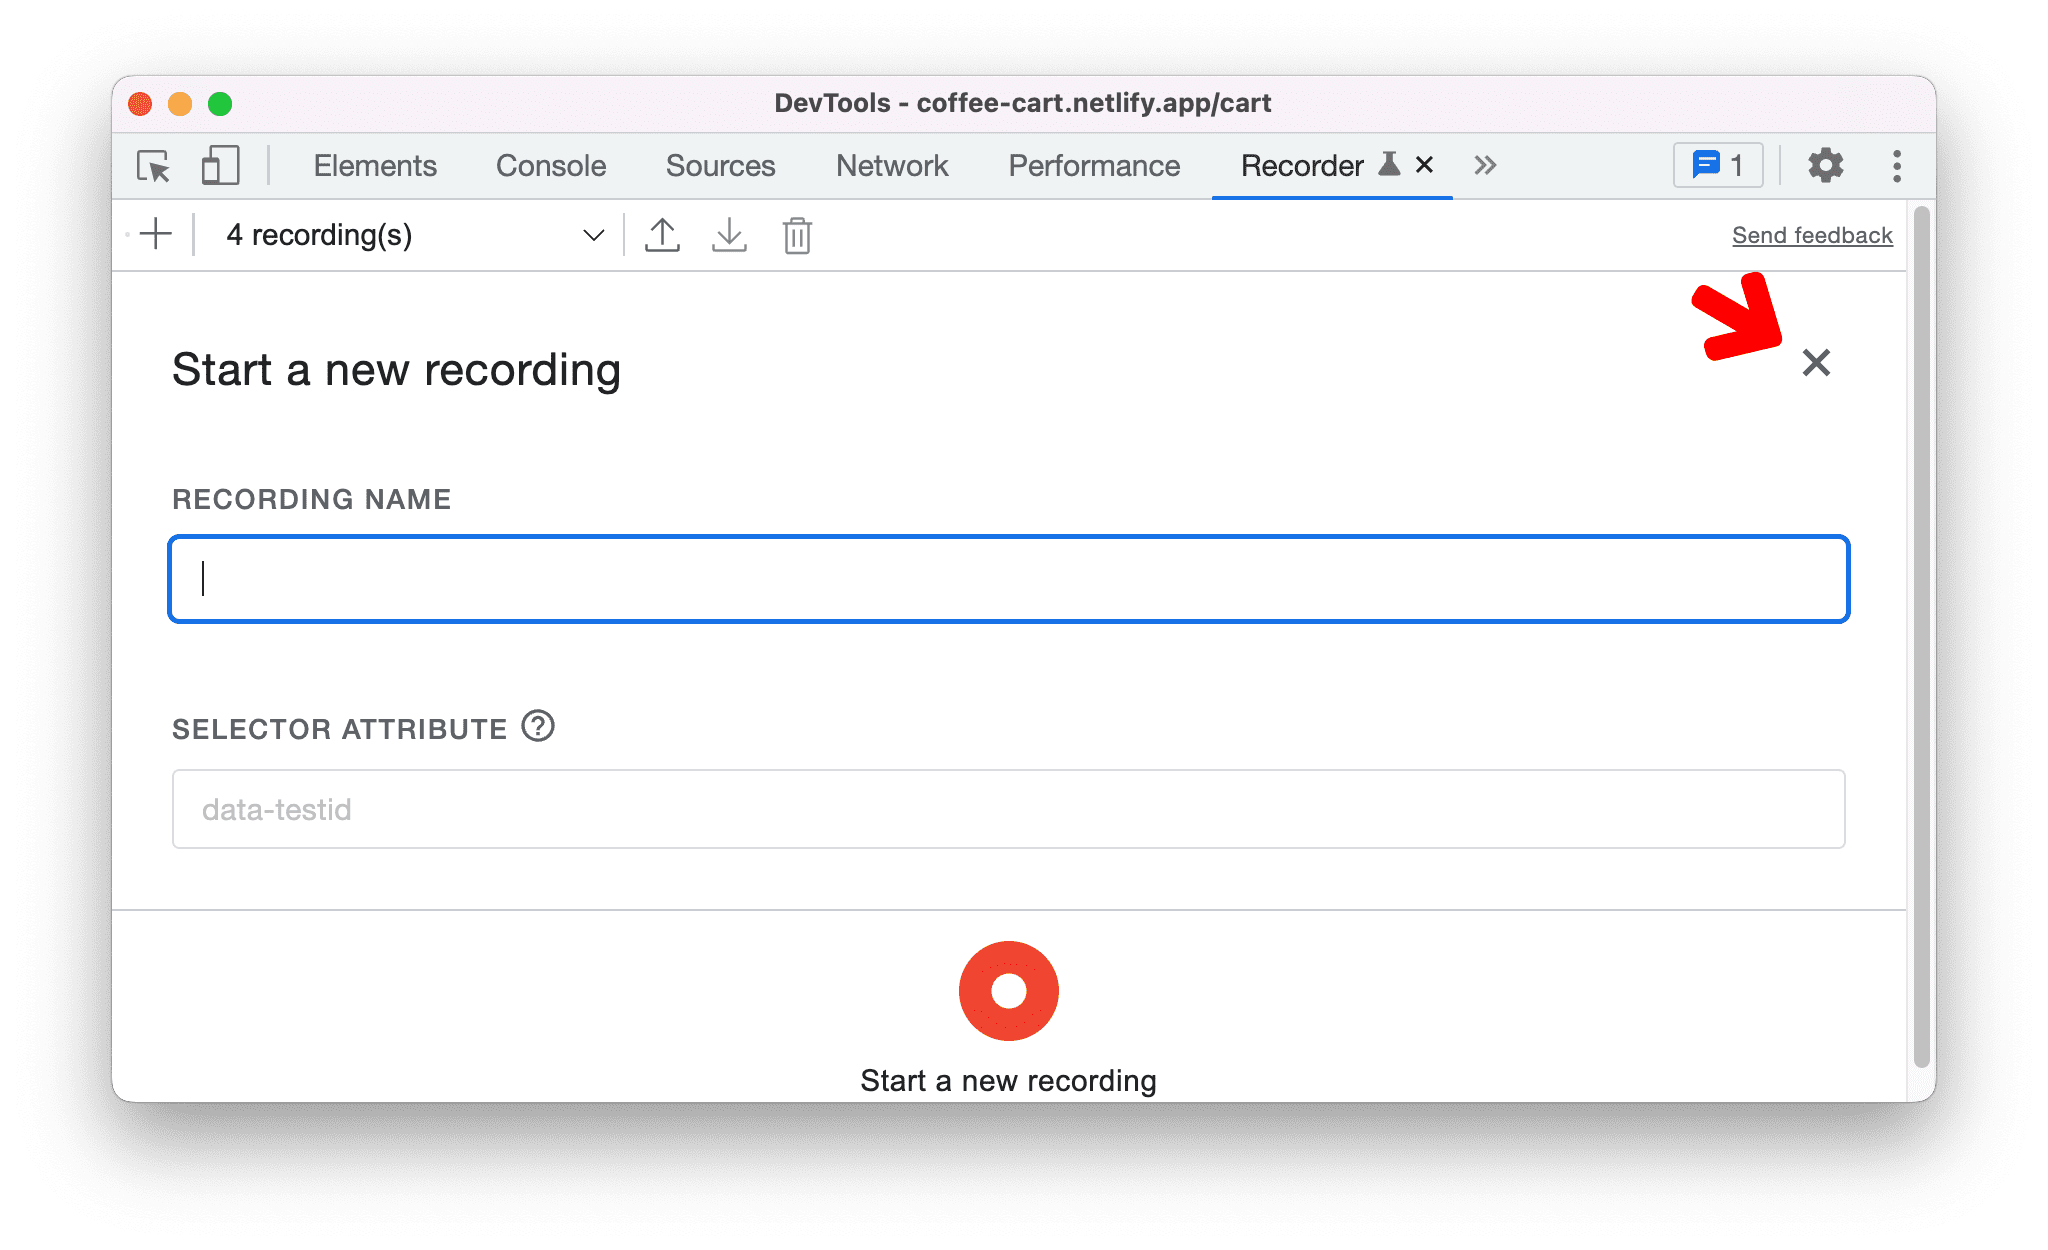Click the export recording upload icon
This screenshot has width=2048, height=1250.
coord(661,236)
